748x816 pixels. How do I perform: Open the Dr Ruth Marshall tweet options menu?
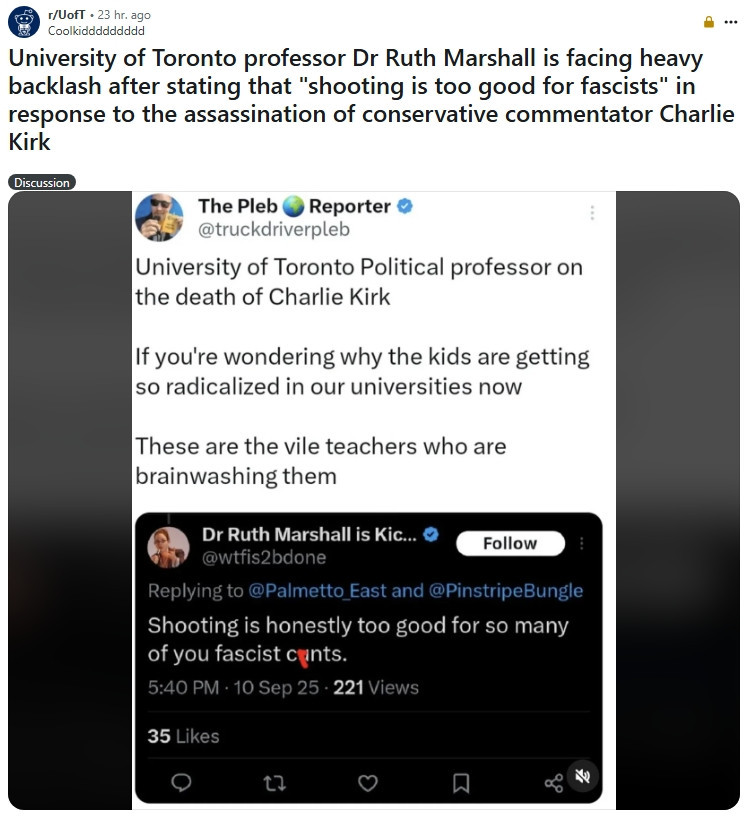pyautogui.click(x=583, y=543)
